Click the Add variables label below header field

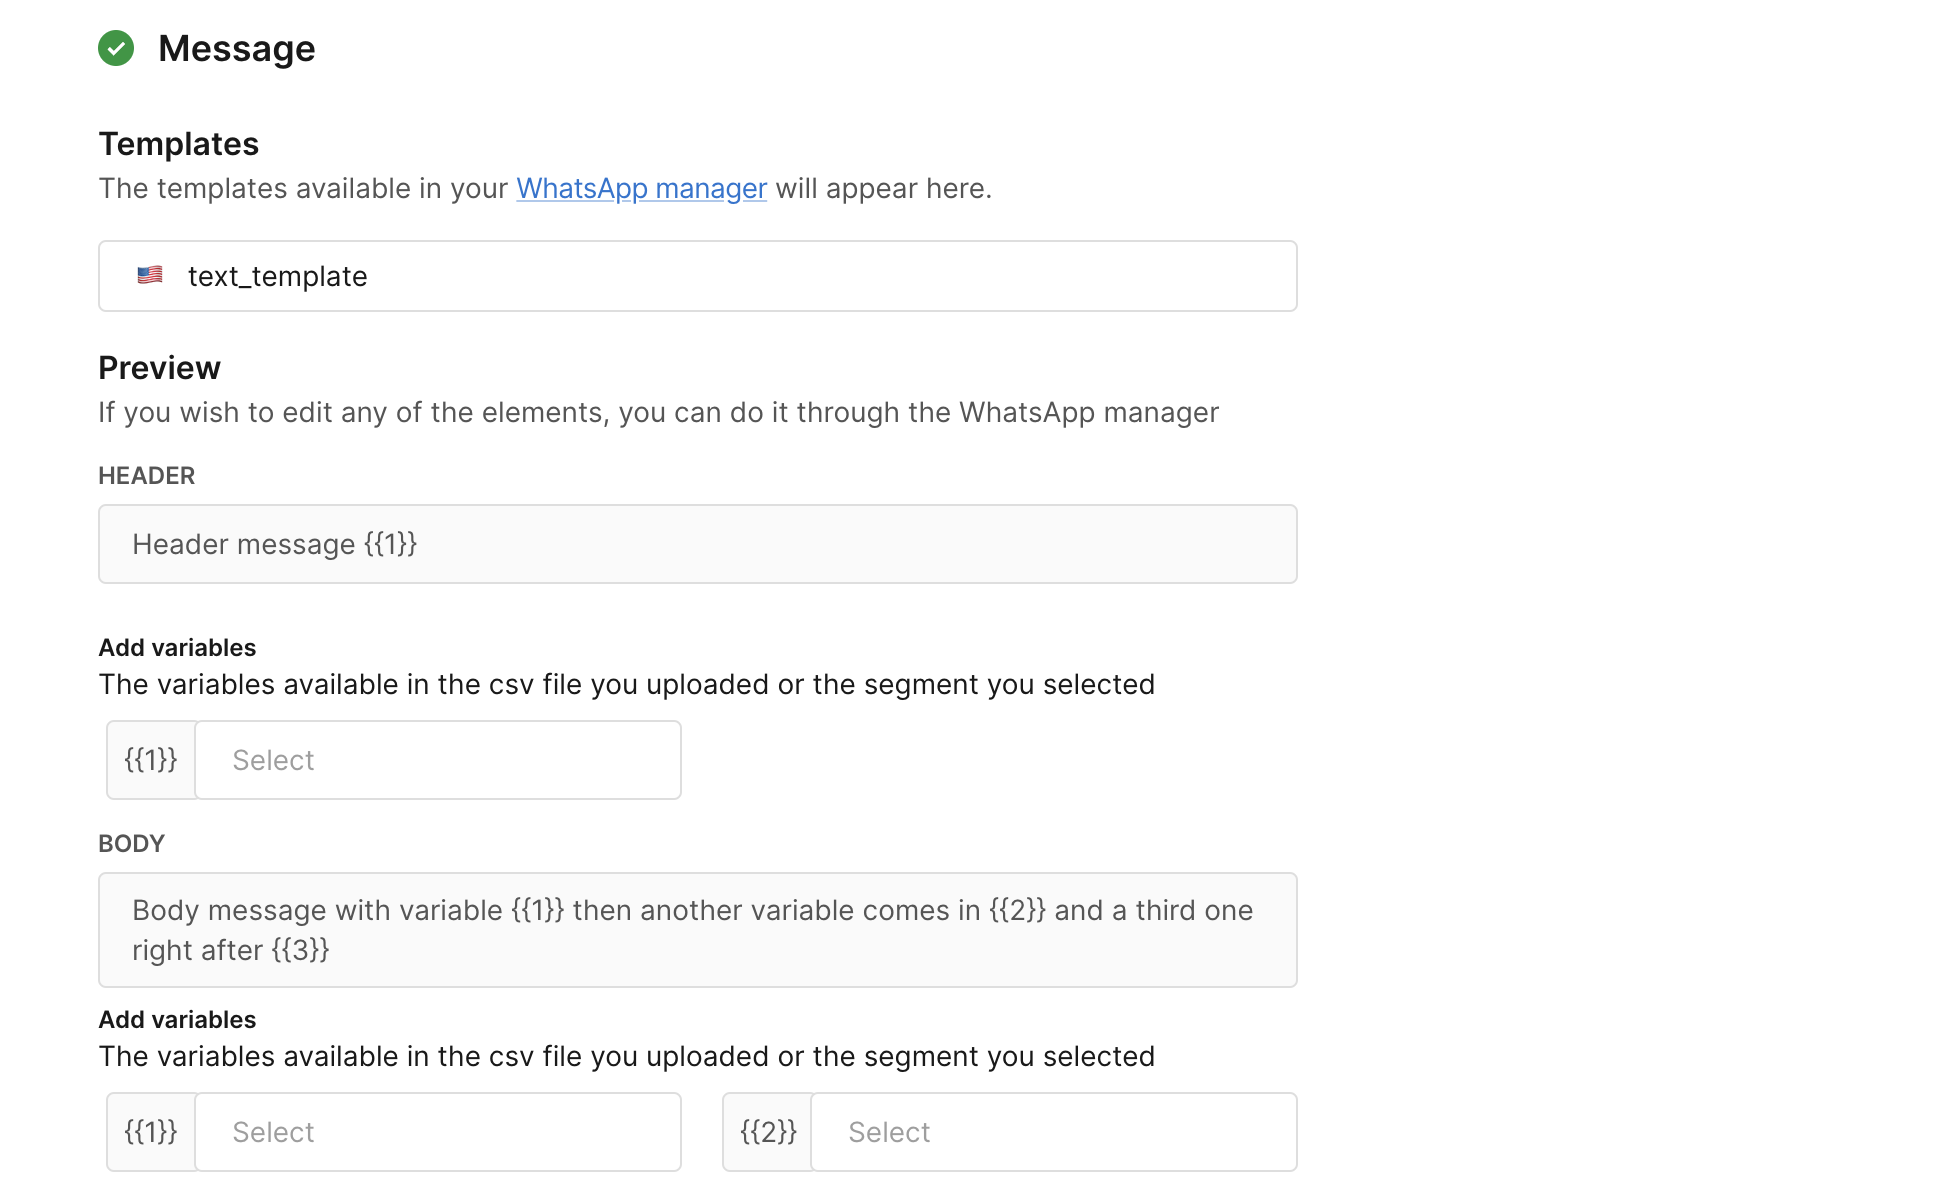pyautogui.click(x=177, y=648)
